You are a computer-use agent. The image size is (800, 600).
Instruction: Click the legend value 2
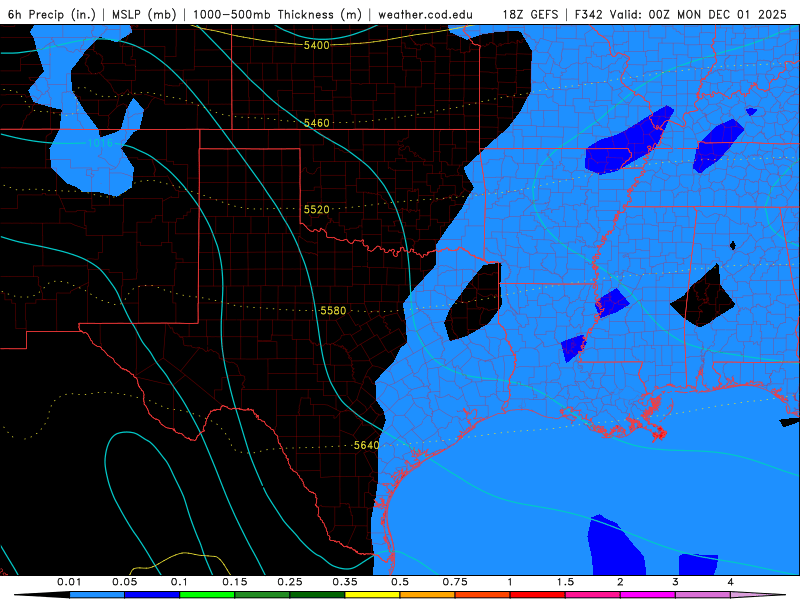pyautogui.click(x=620, y=582)
